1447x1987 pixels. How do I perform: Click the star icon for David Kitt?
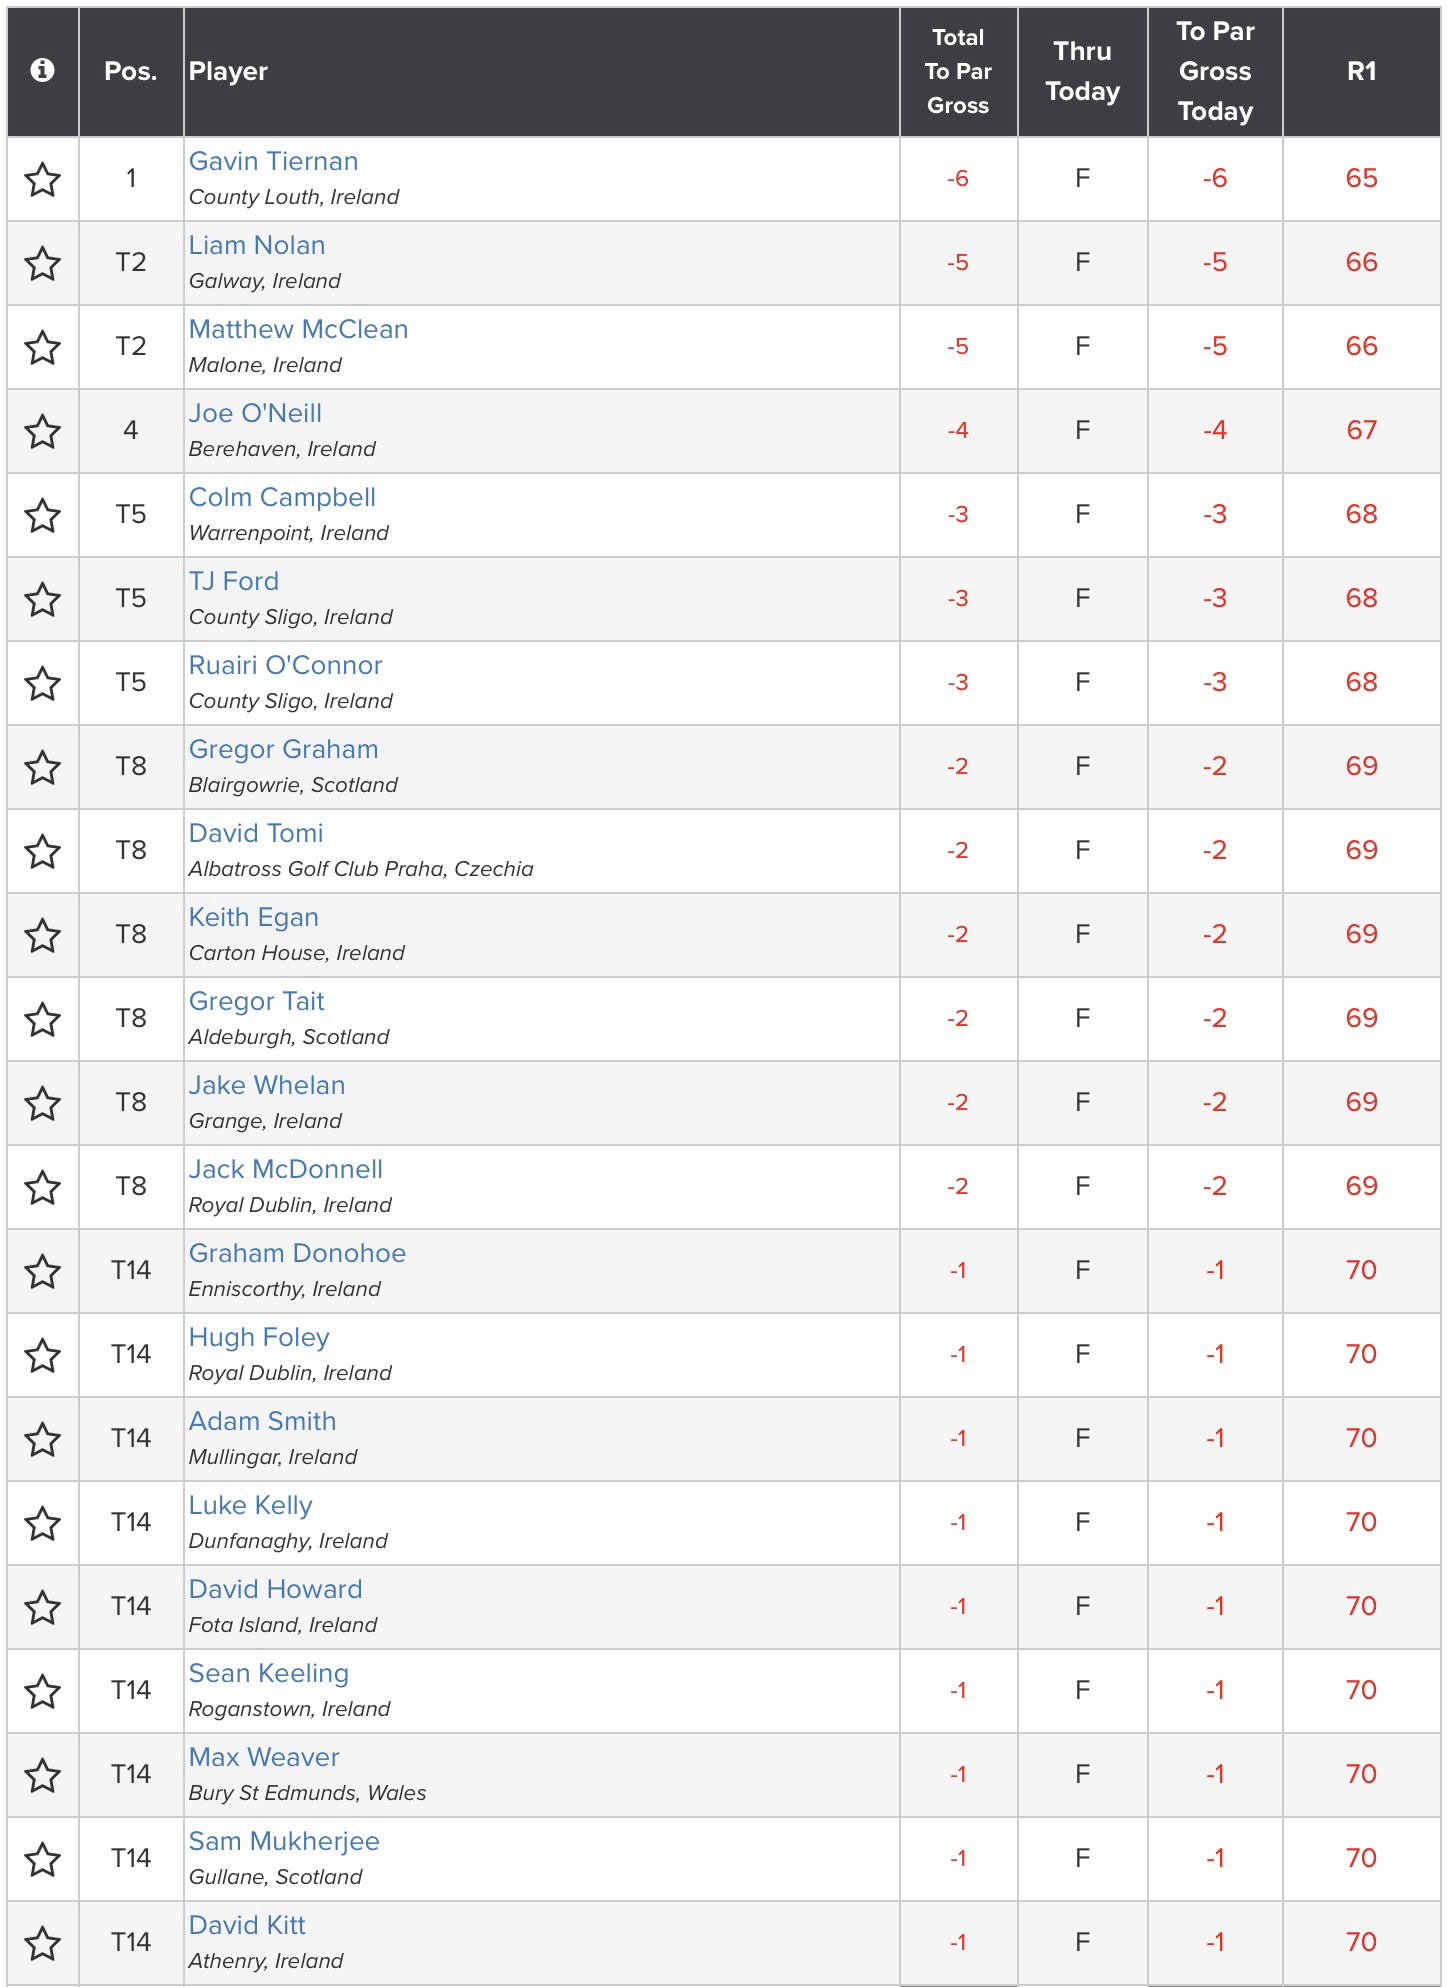(43, 1944)
